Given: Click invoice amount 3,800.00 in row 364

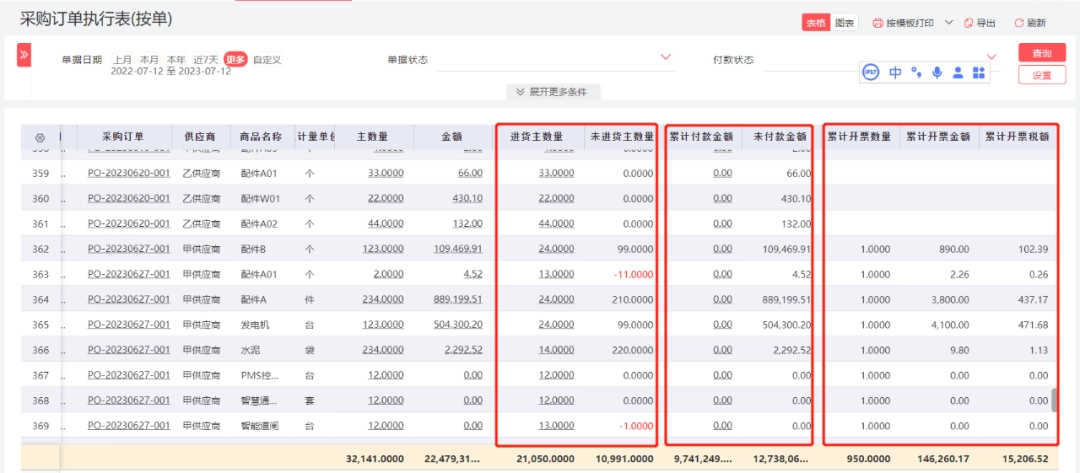Looking at the screenshot, I should click(952, 299).
